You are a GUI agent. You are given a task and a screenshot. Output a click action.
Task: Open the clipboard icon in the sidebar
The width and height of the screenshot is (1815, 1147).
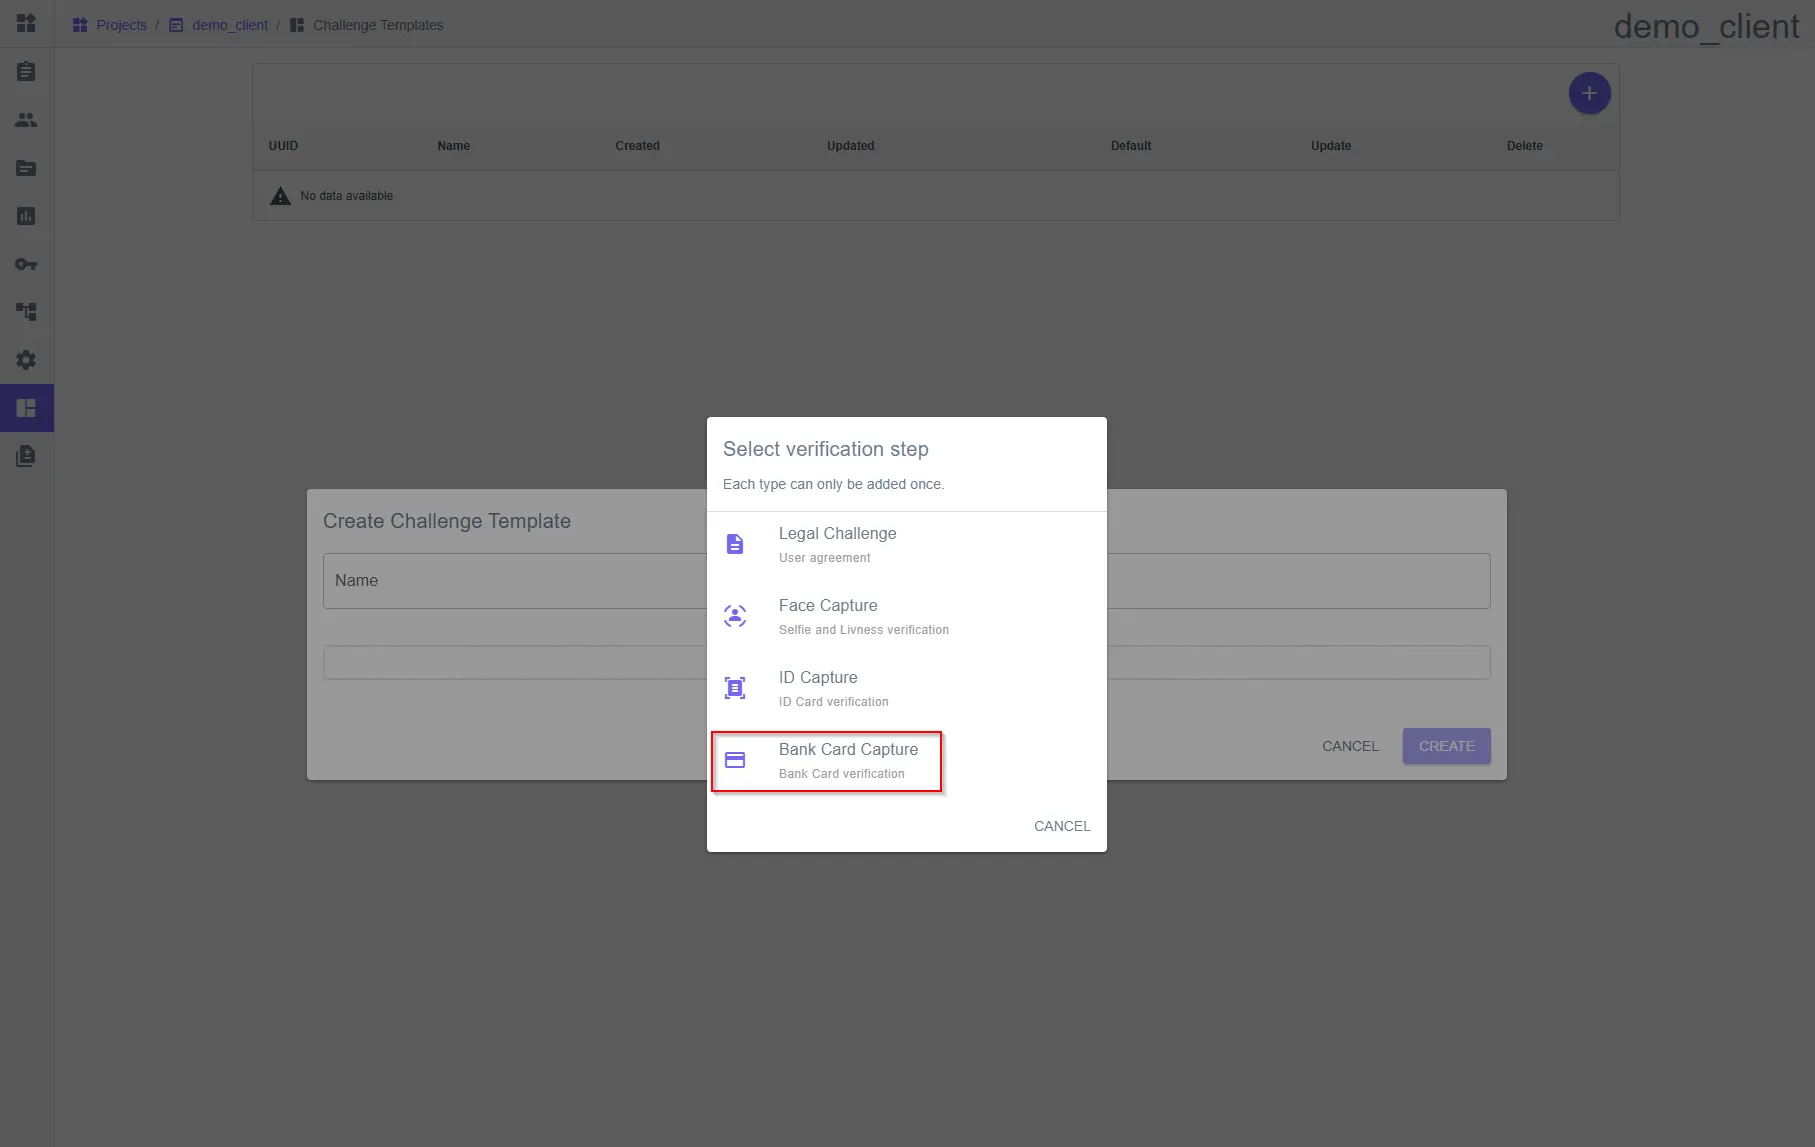click(26, 72)
